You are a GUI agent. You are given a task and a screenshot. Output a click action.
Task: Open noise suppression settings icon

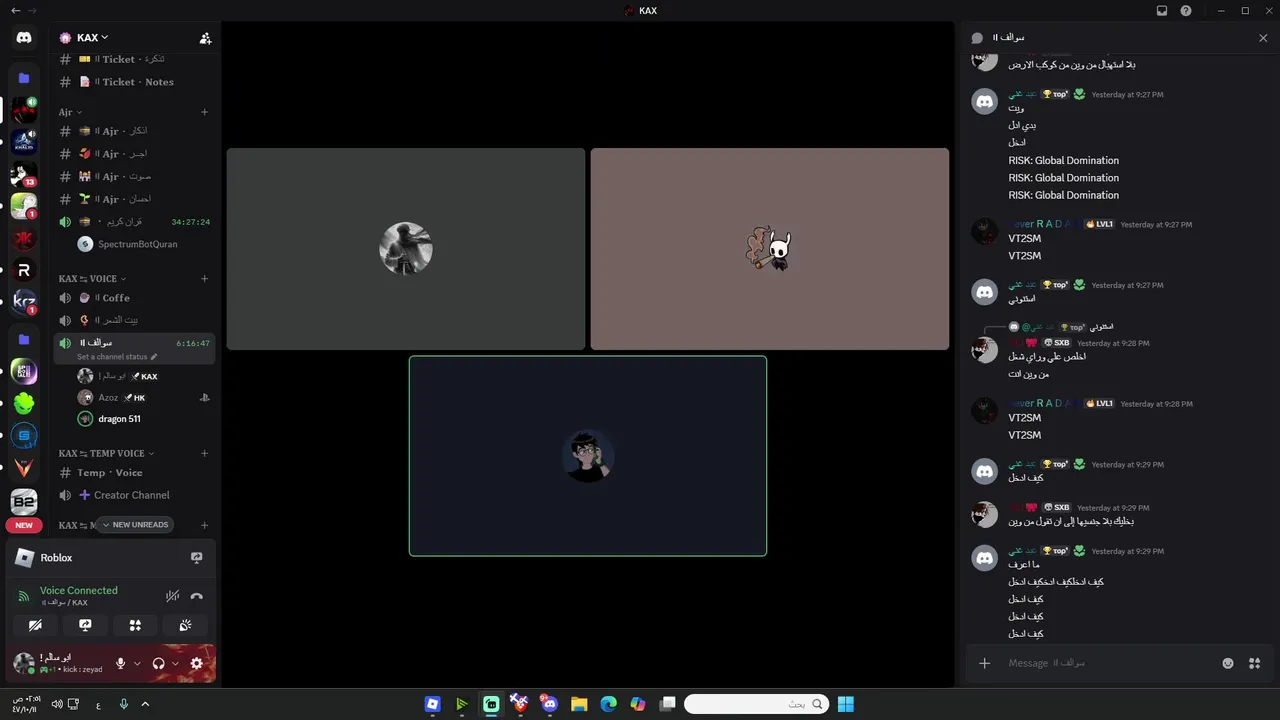click(172, 596)
